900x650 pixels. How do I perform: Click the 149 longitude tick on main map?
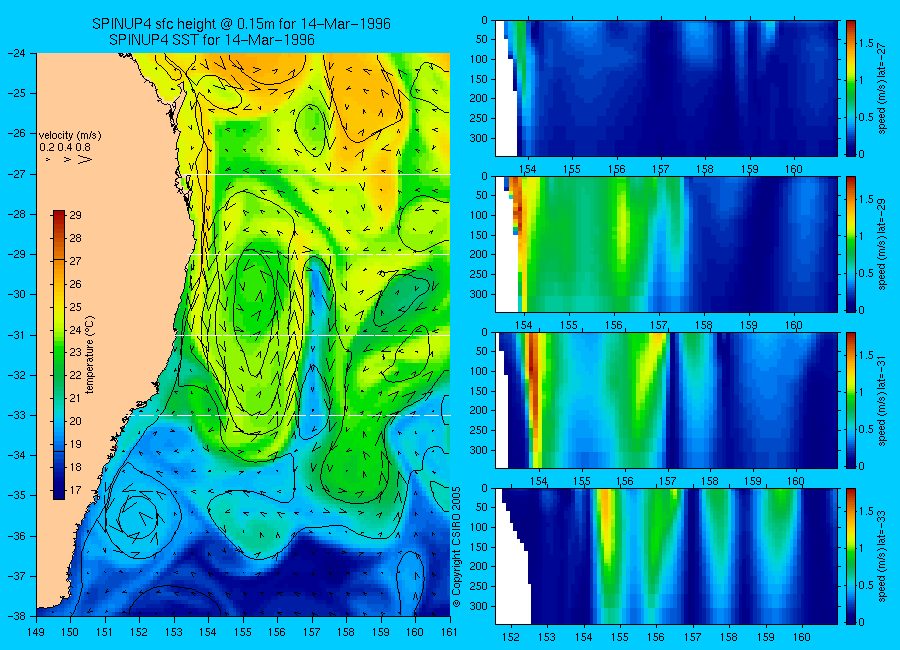tap(36, 632)
